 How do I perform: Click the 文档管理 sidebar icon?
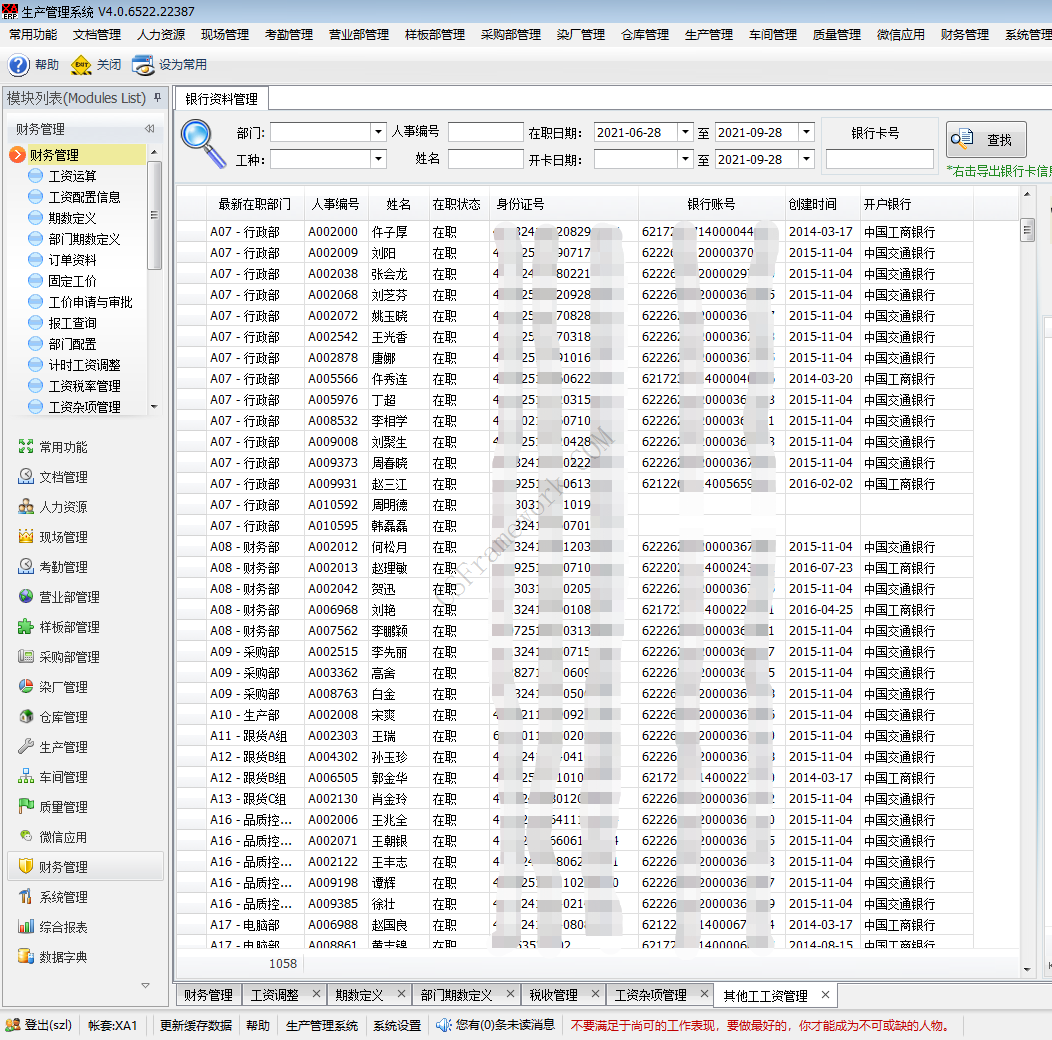tap(25, 476)
